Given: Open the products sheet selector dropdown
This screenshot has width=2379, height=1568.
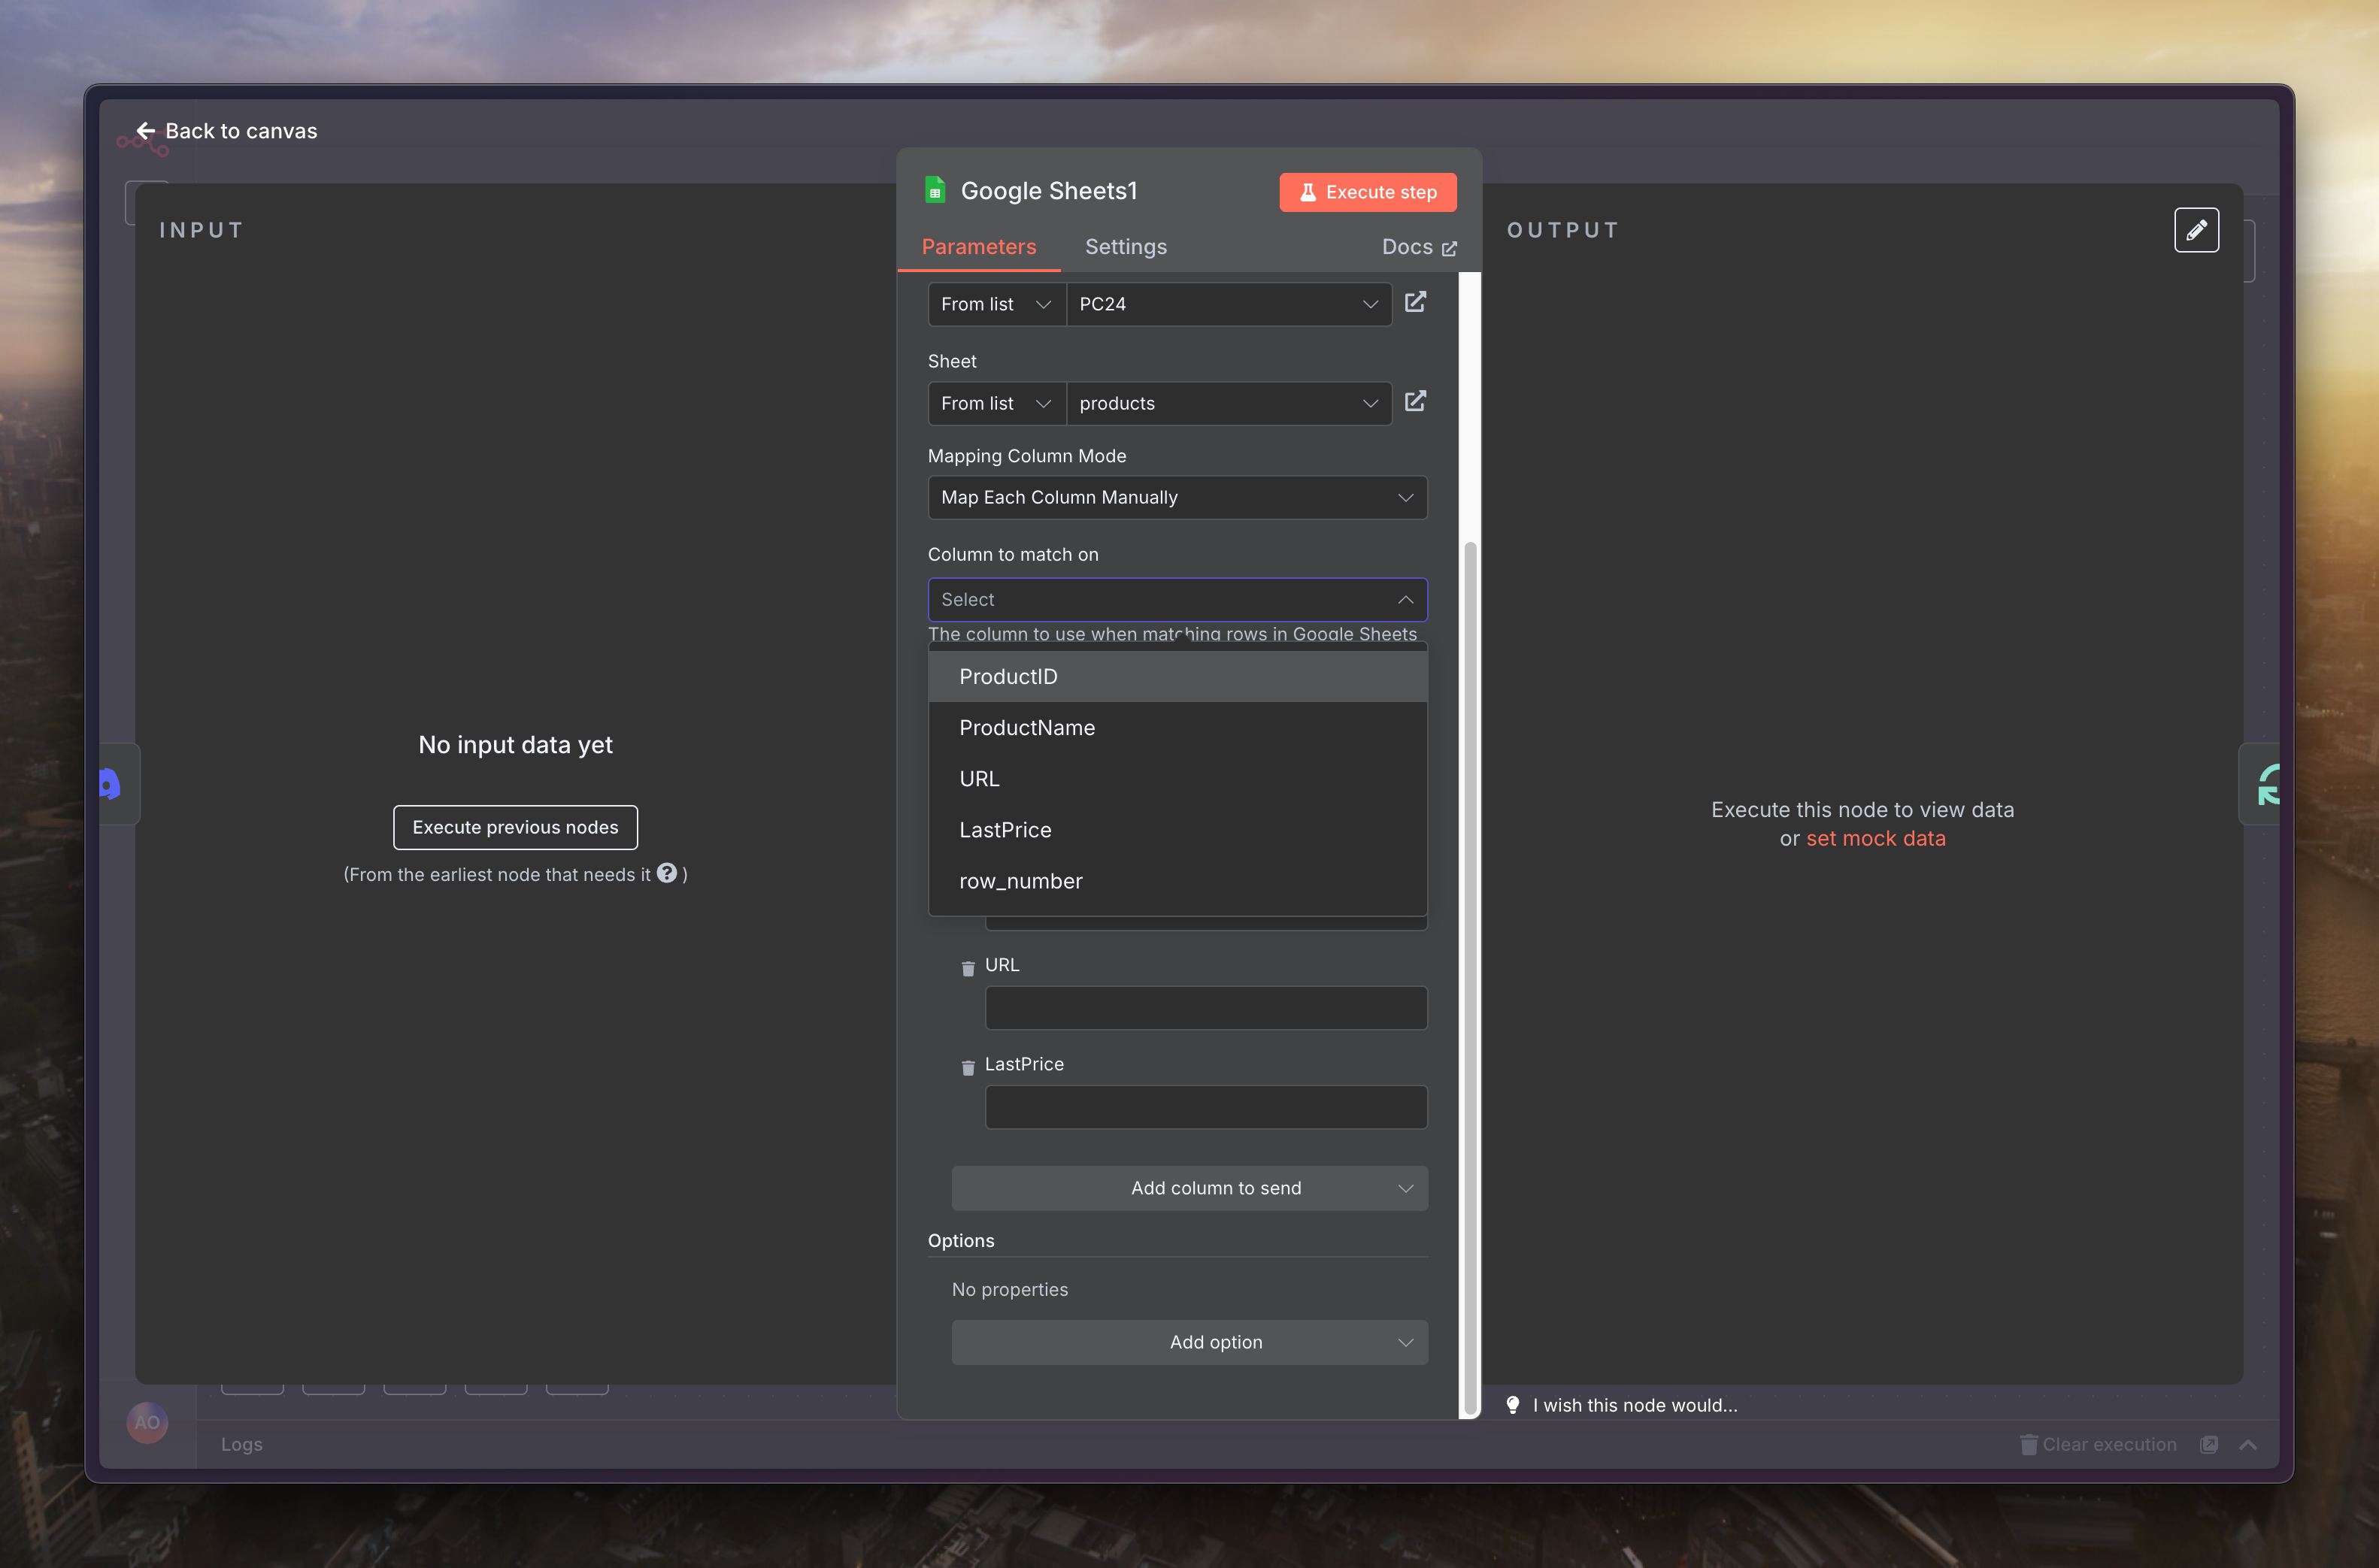Looking at the screenshot, I should [x=1228, y=403].
